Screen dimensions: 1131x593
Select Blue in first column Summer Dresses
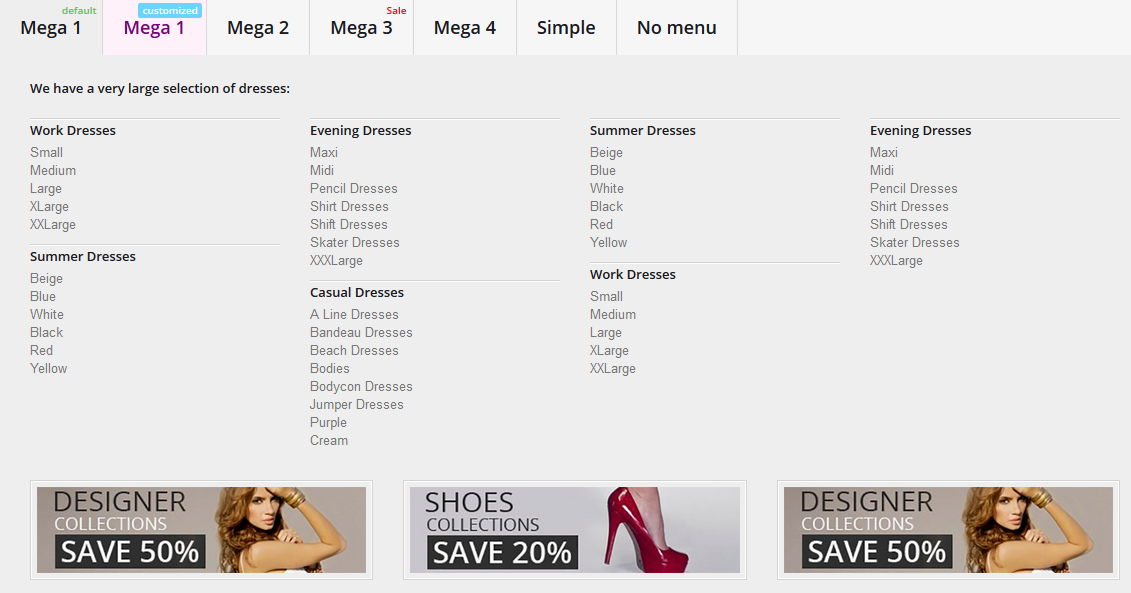pyautogui.click(x=43, y=296)
